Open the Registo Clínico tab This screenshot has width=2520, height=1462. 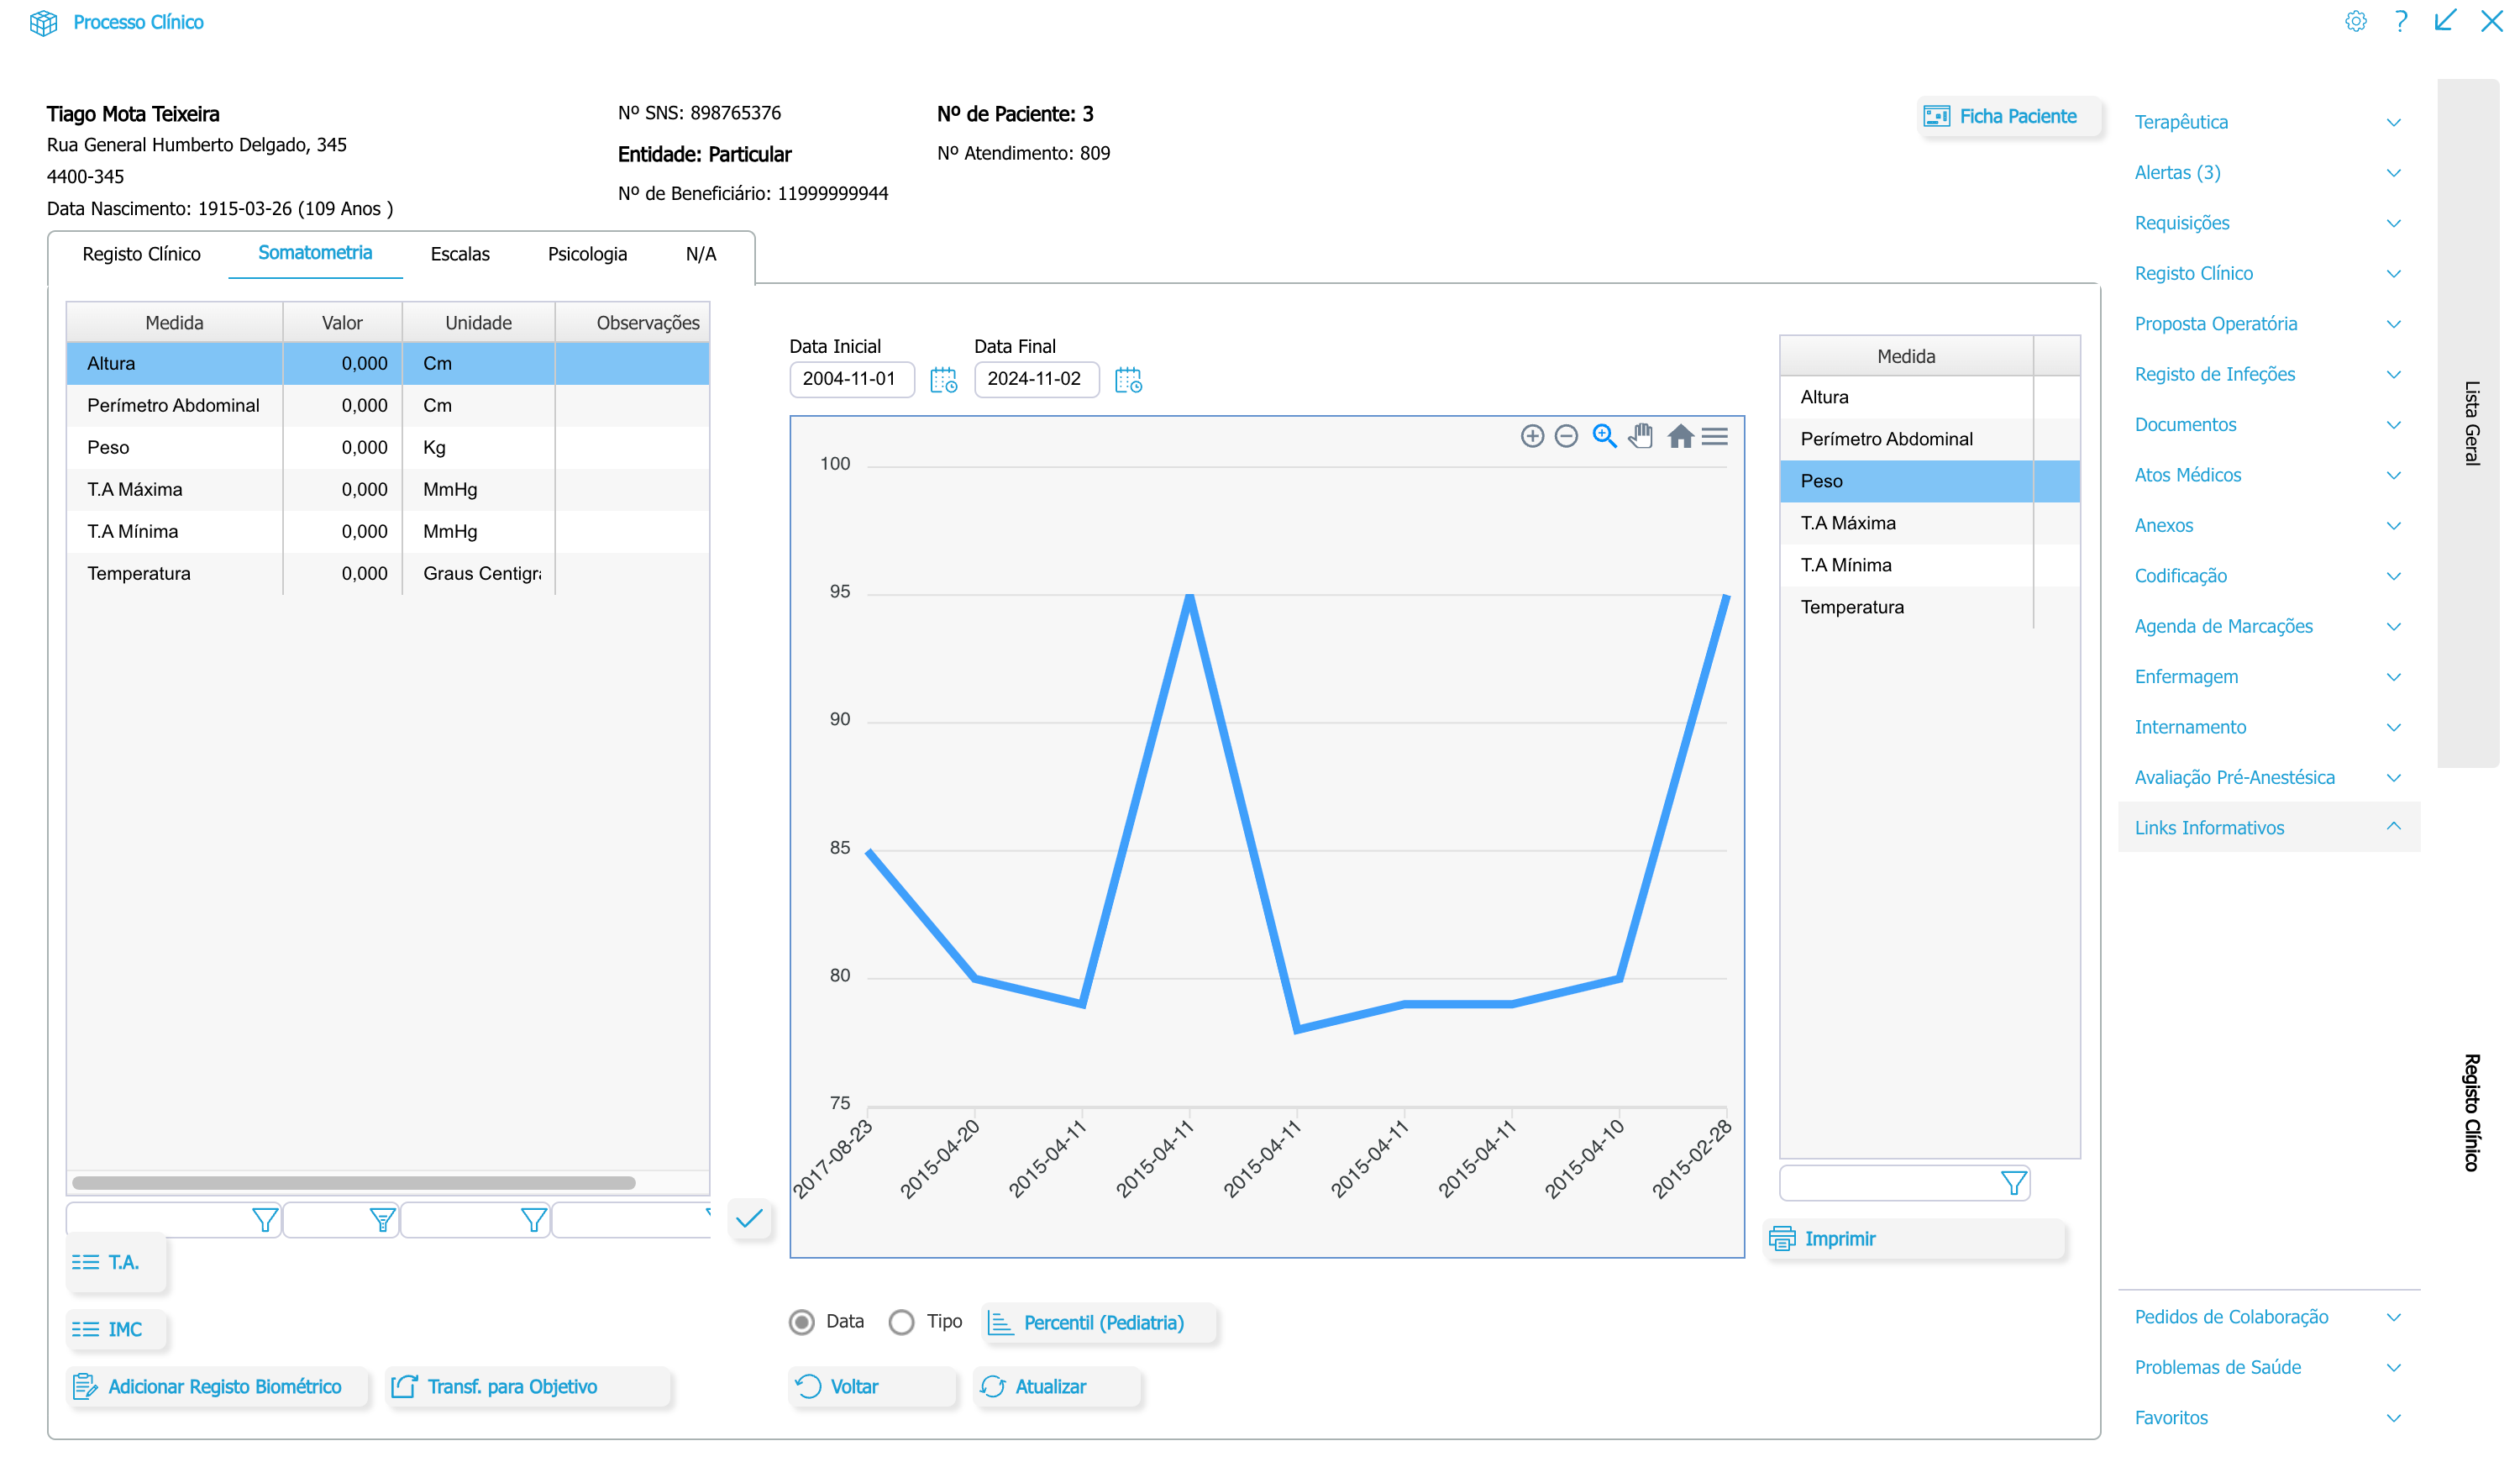(x=141, y=254)
